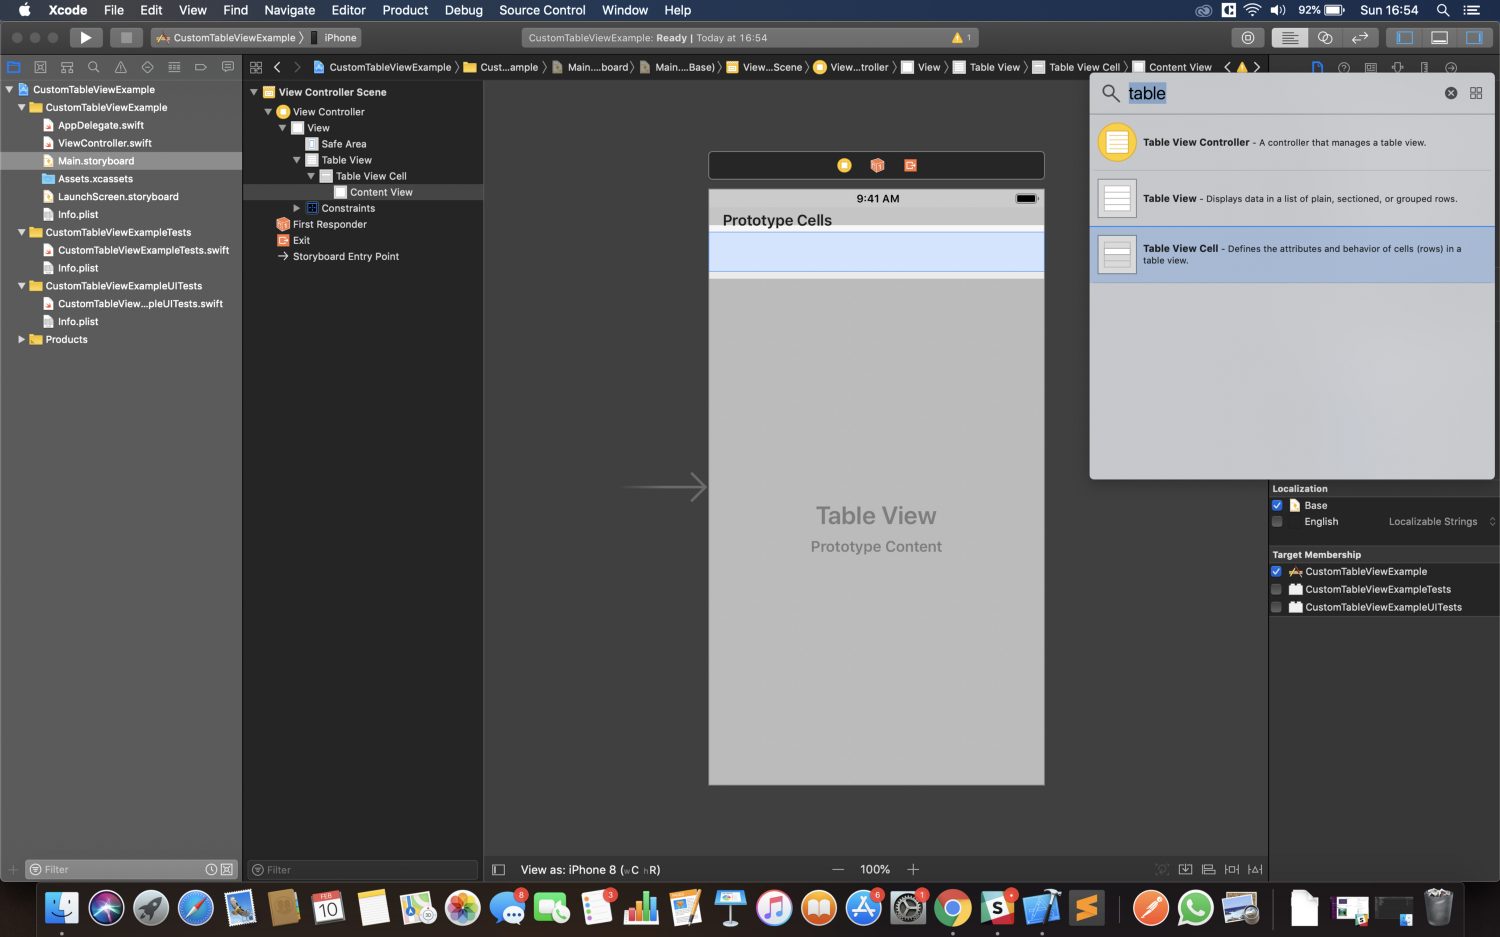Switch to the Standard editor

click(x=1290, y=38)
